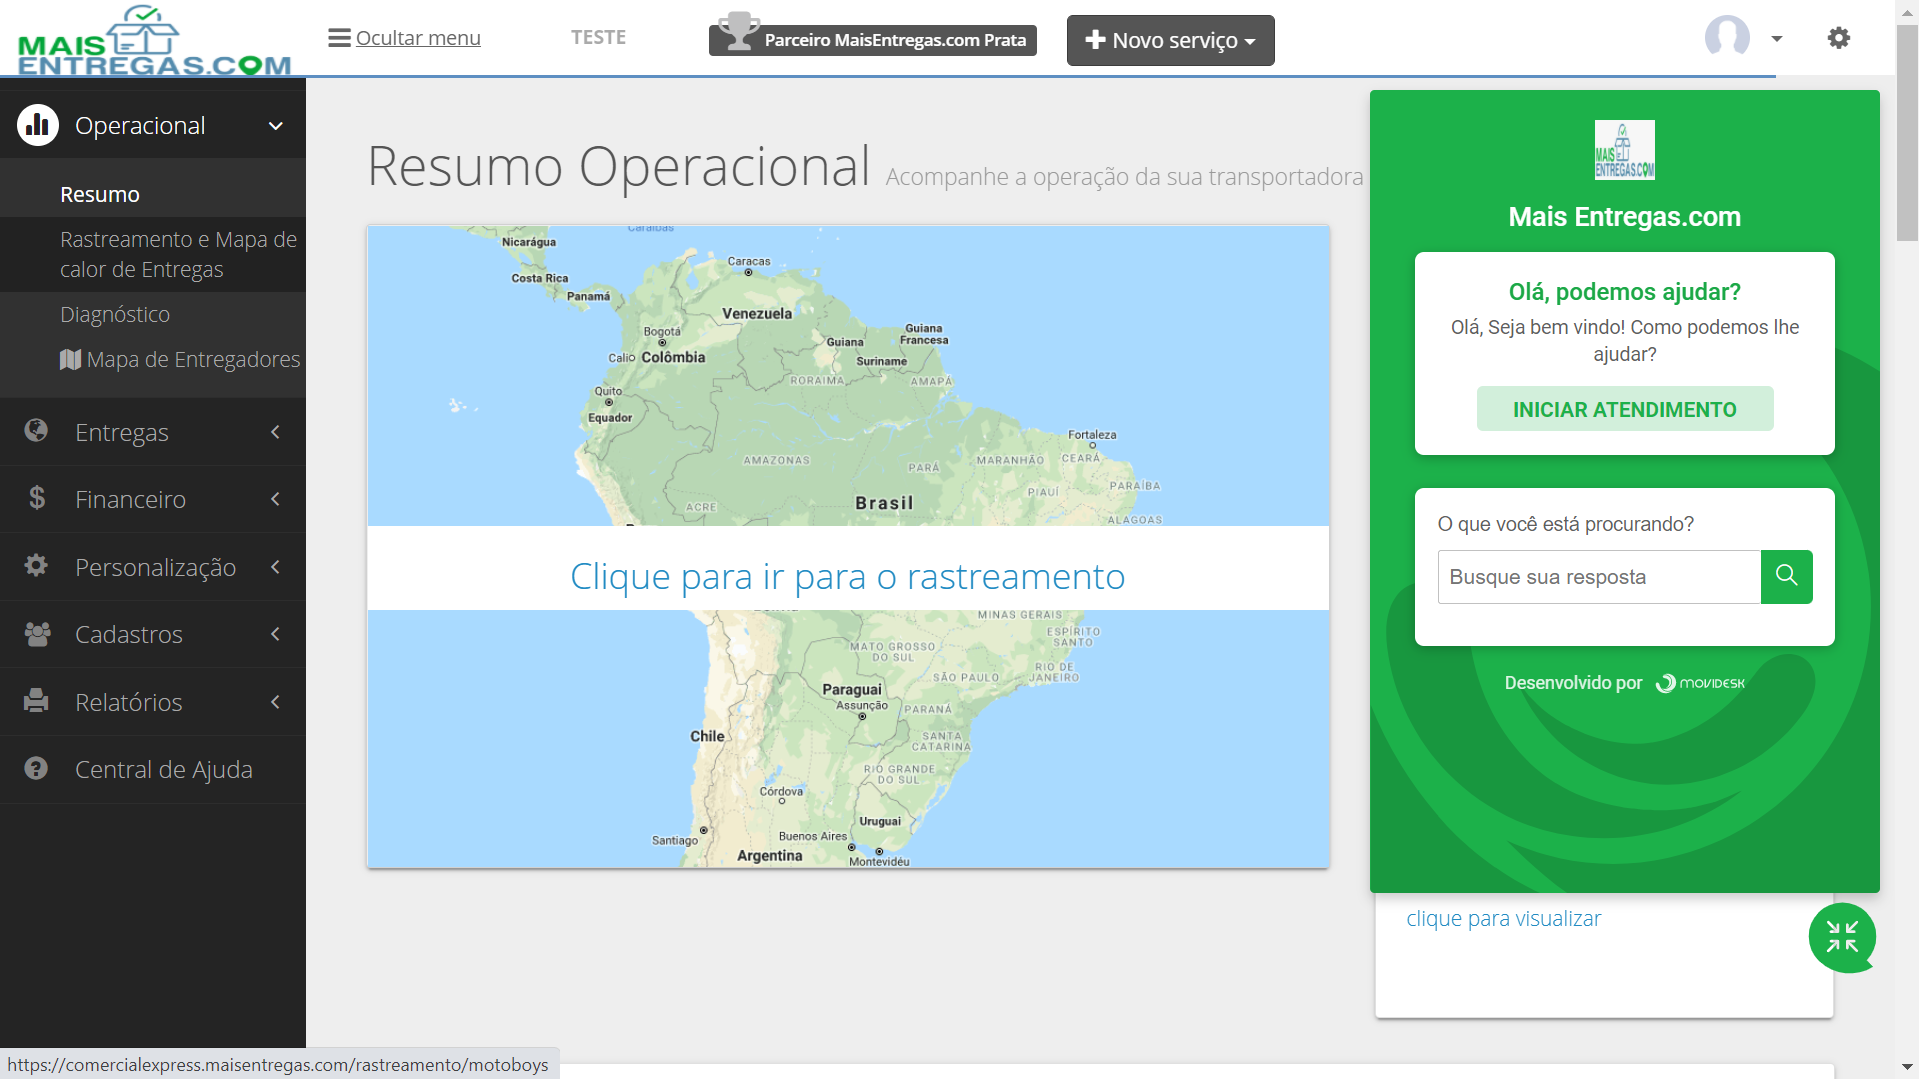Image resolution: width=1919 pixels, height=1079 pixels.
Task: Click the map icon beside Mapa de Entregadores
Action: 70,359
